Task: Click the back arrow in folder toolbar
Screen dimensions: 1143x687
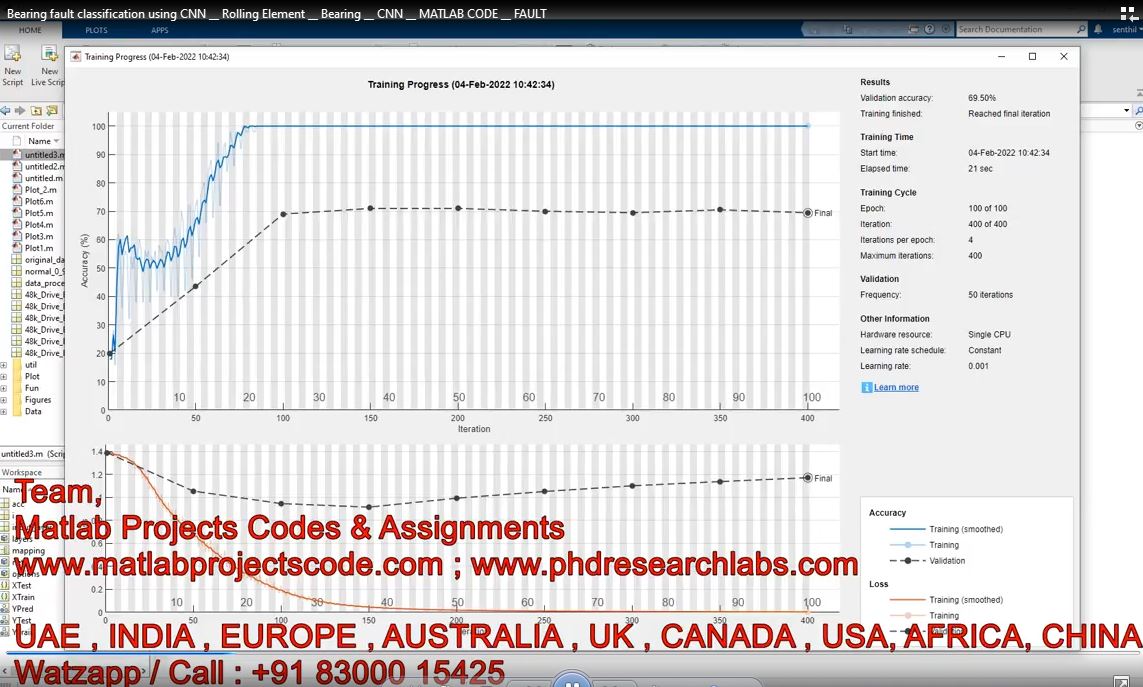Action: point(5,110)
